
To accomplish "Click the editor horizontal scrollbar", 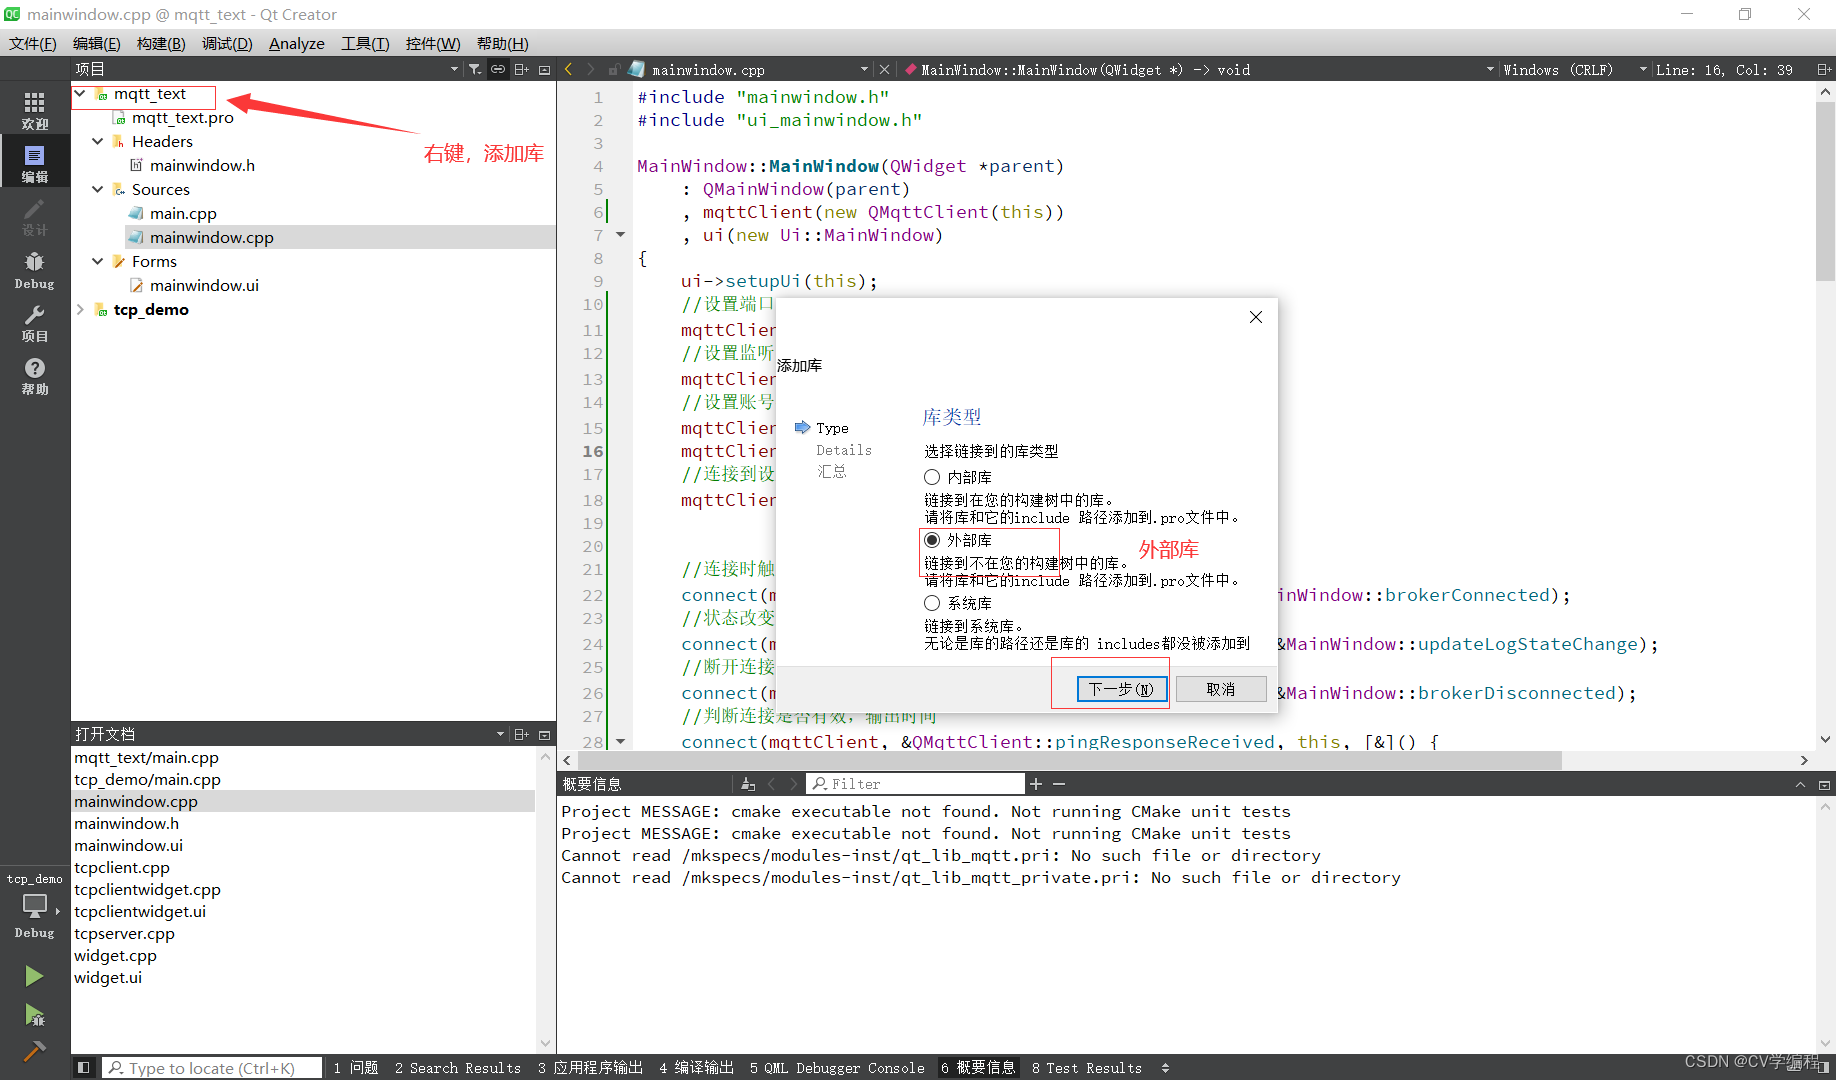I will (1068, 761).
